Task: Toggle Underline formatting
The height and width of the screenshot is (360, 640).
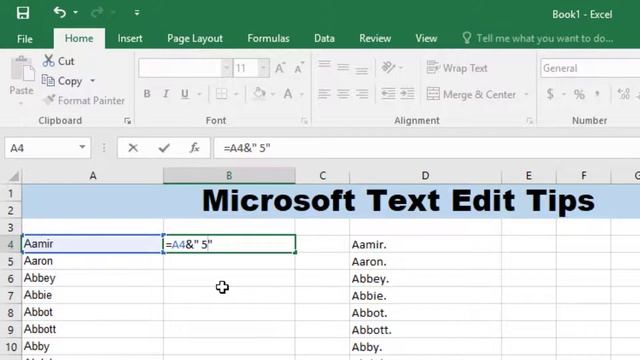Action: (x=185, y=94)
